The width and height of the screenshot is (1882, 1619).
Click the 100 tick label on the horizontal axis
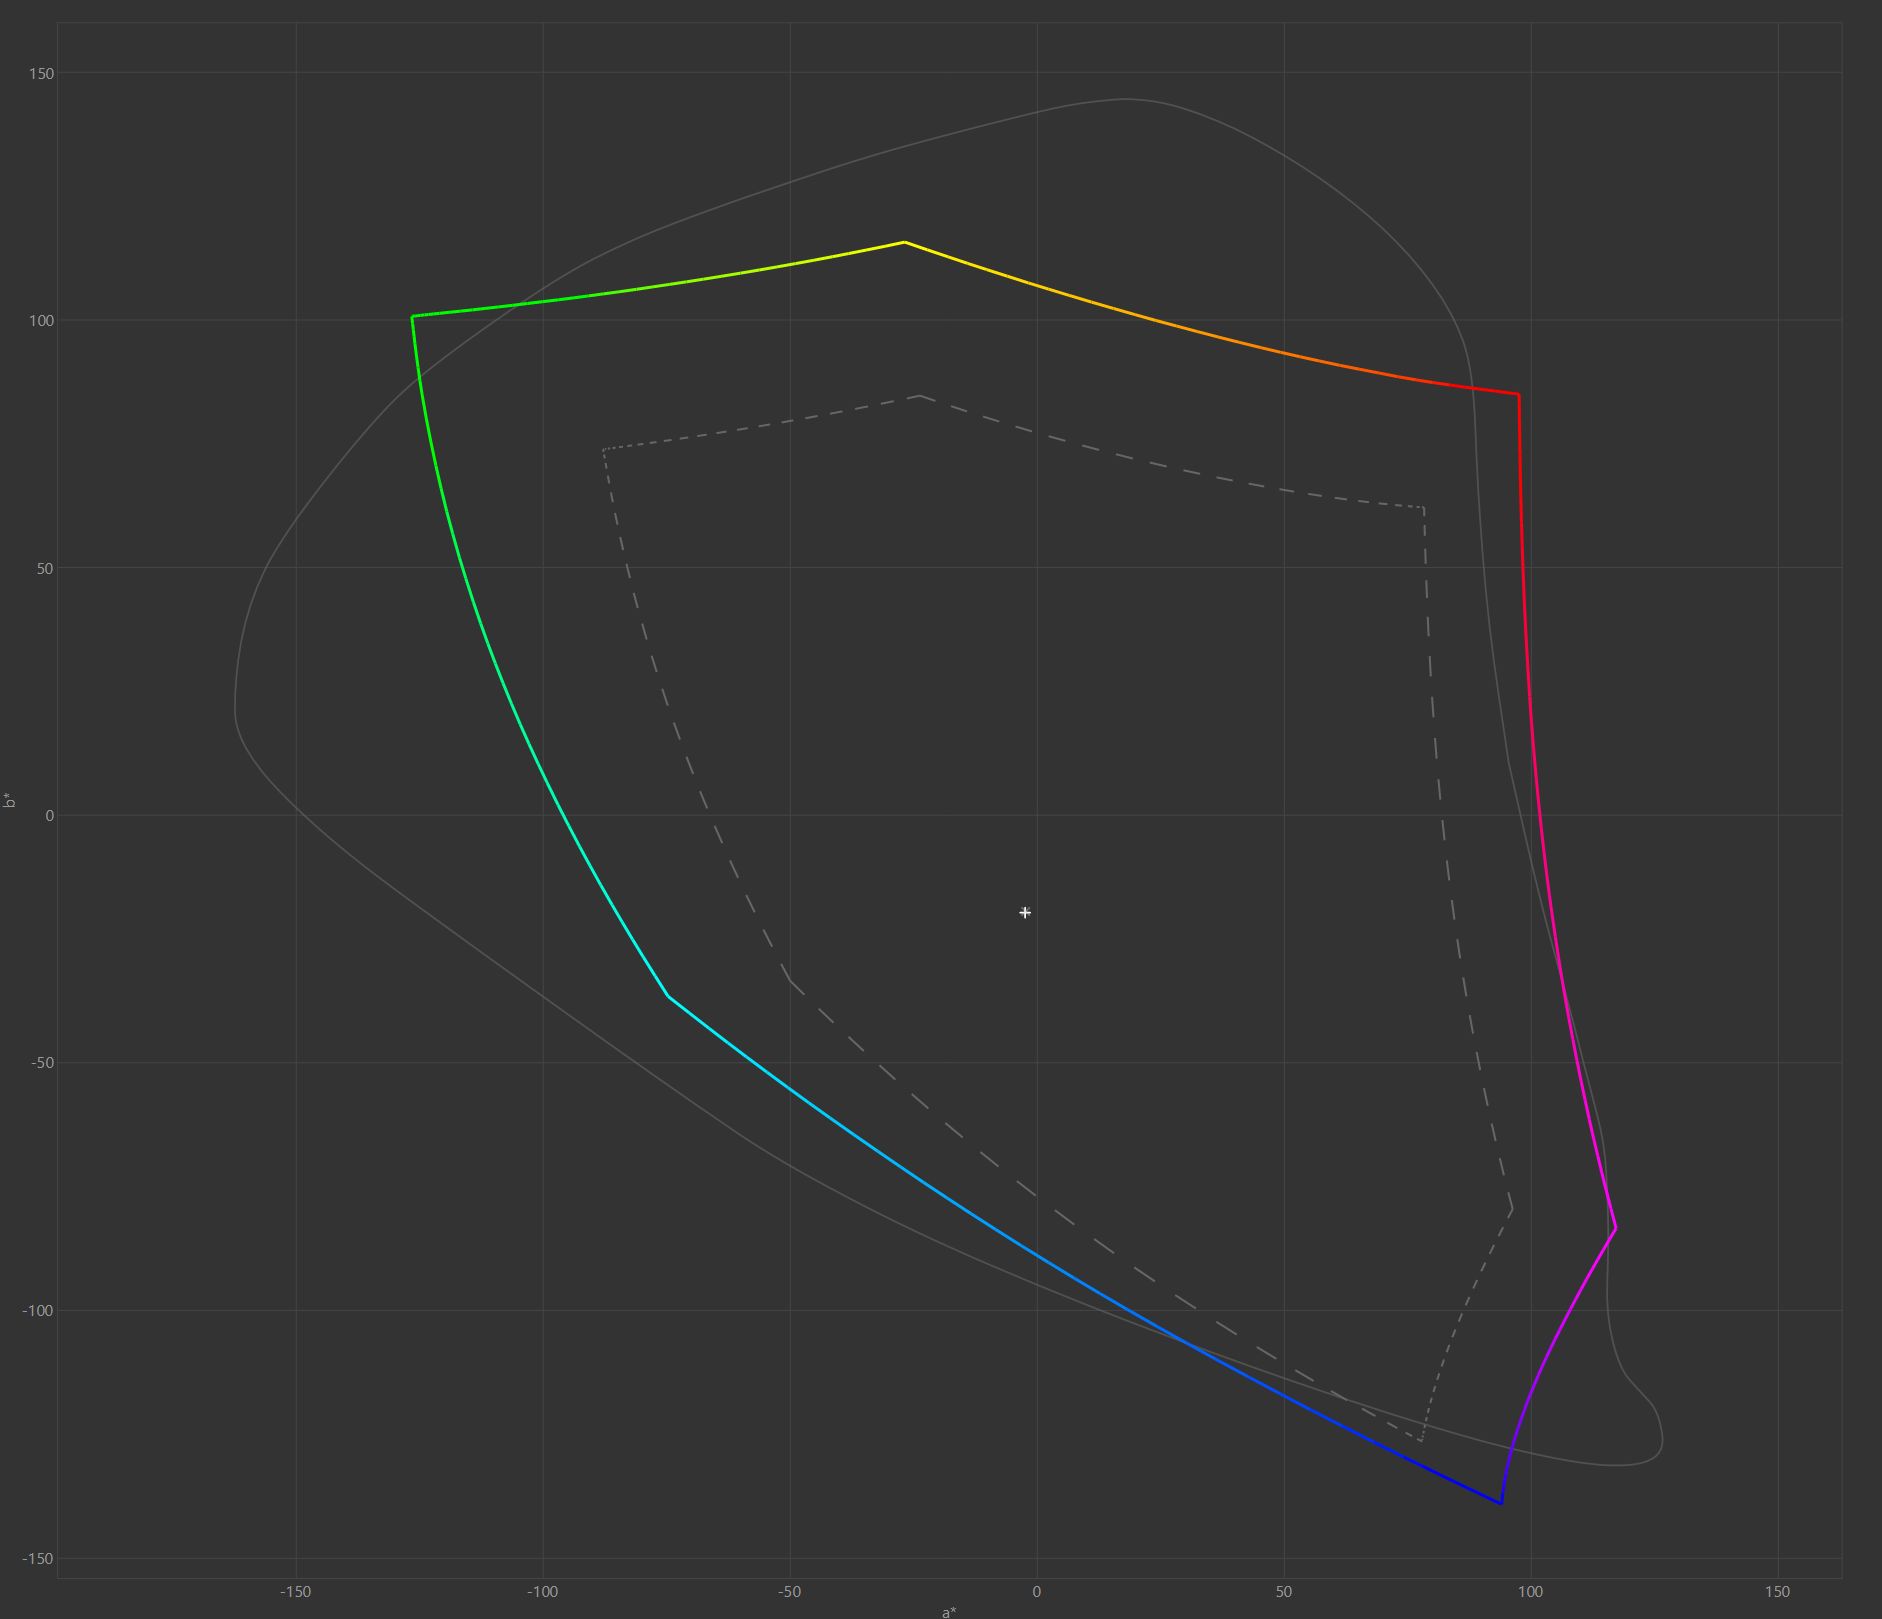(x=1530, y=1591)
